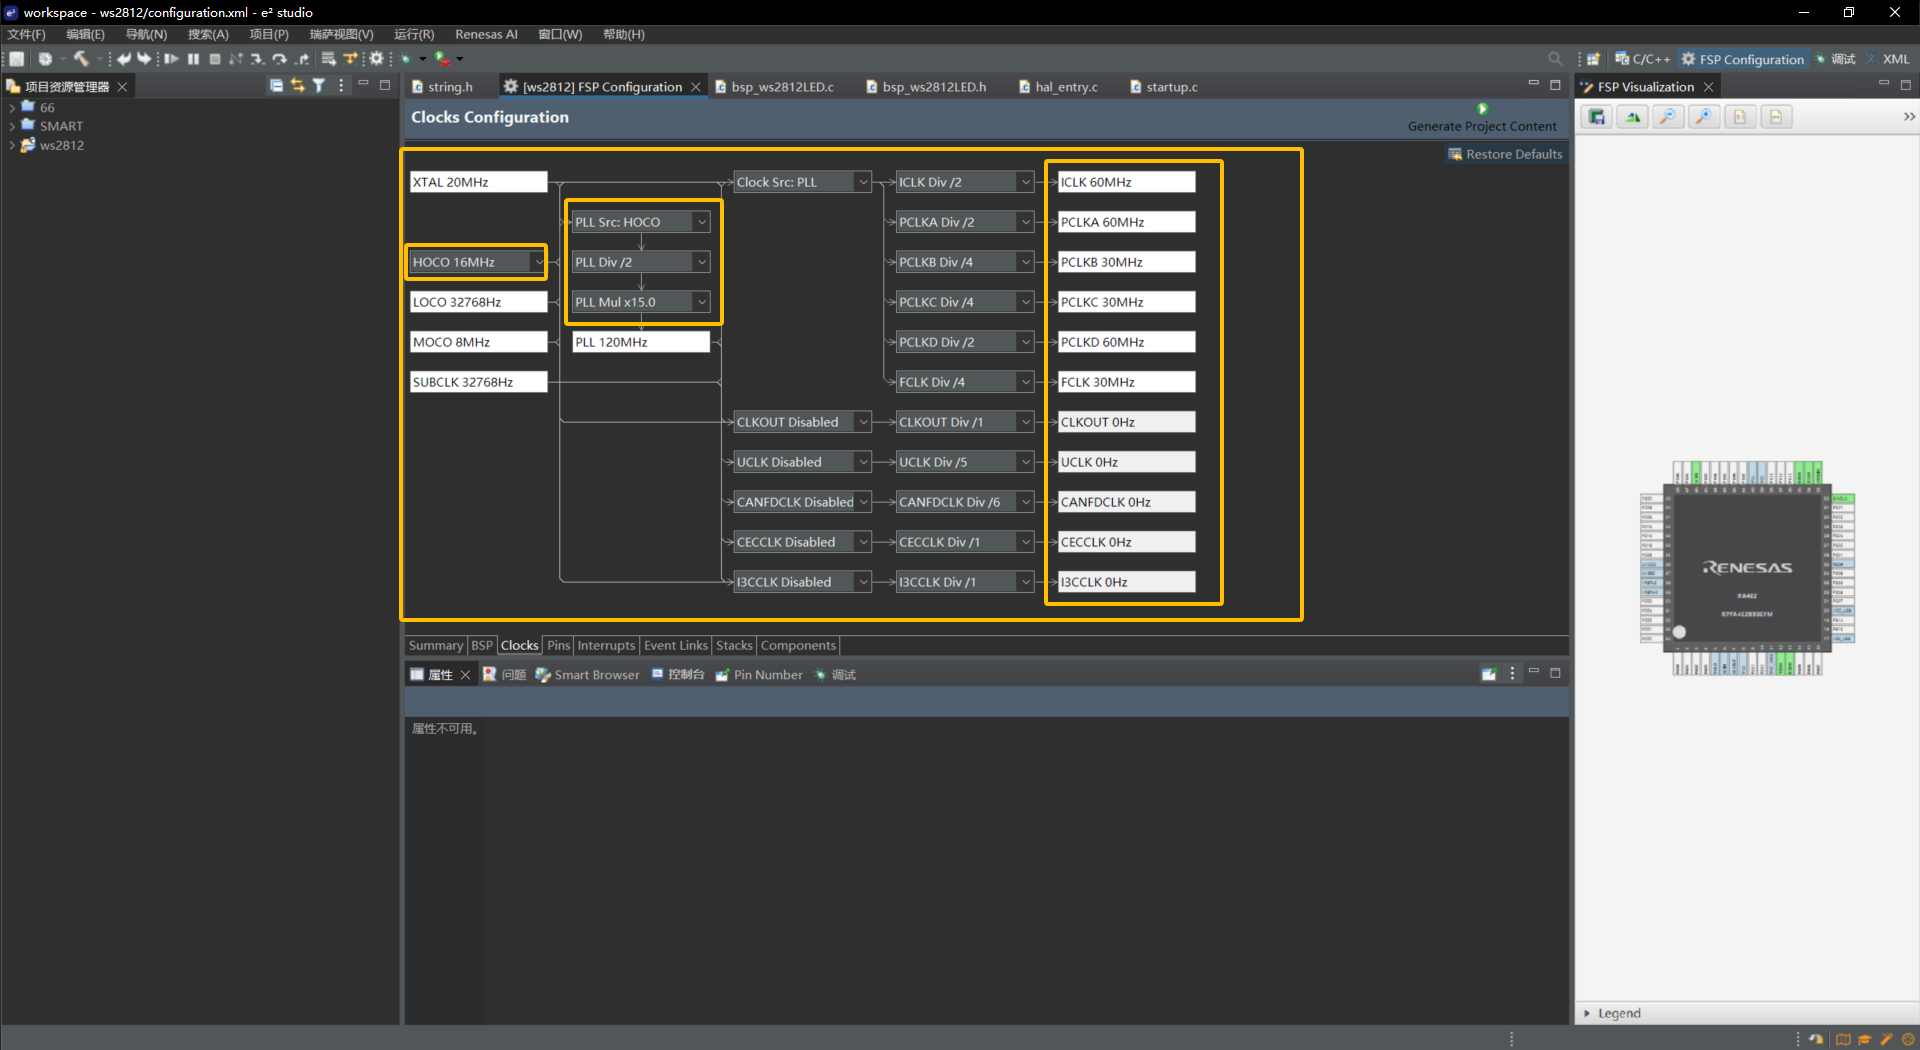This screenshot has height=1050, width=1920.
Task: Expand the SMART project tree node
Action: [11, 126]
